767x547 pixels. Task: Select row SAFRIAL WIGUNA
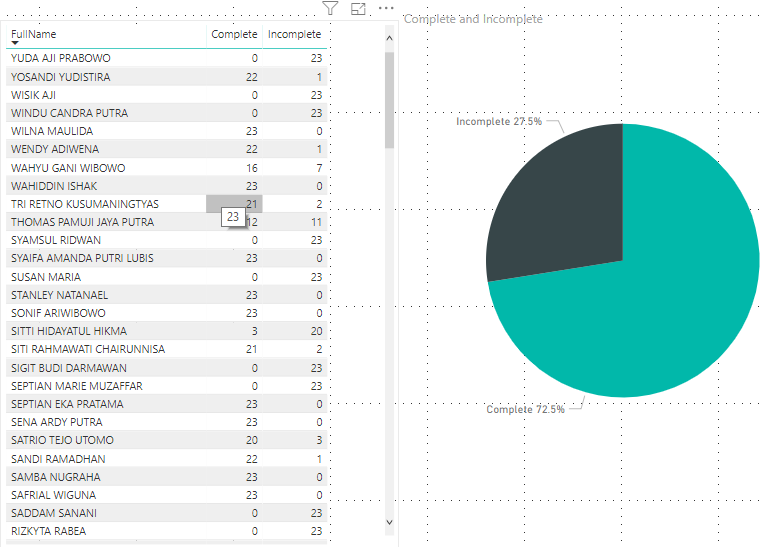(166, 495)
